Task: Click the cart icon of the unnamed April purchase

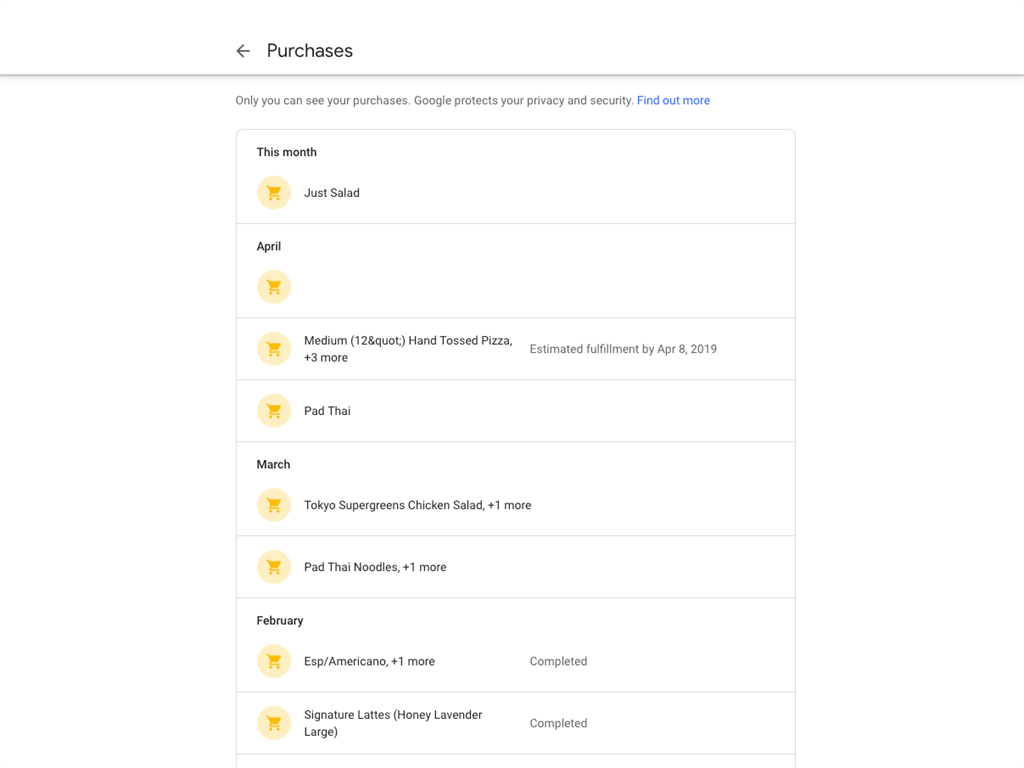Action: pyautogui.click(x=274, y=287)
